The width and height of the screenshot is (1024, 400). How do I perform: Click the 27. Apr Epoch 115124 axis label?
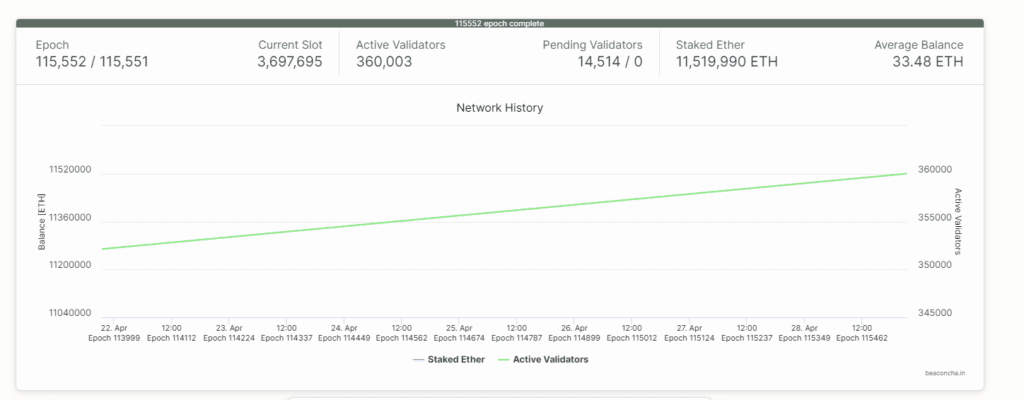point(690,333)
